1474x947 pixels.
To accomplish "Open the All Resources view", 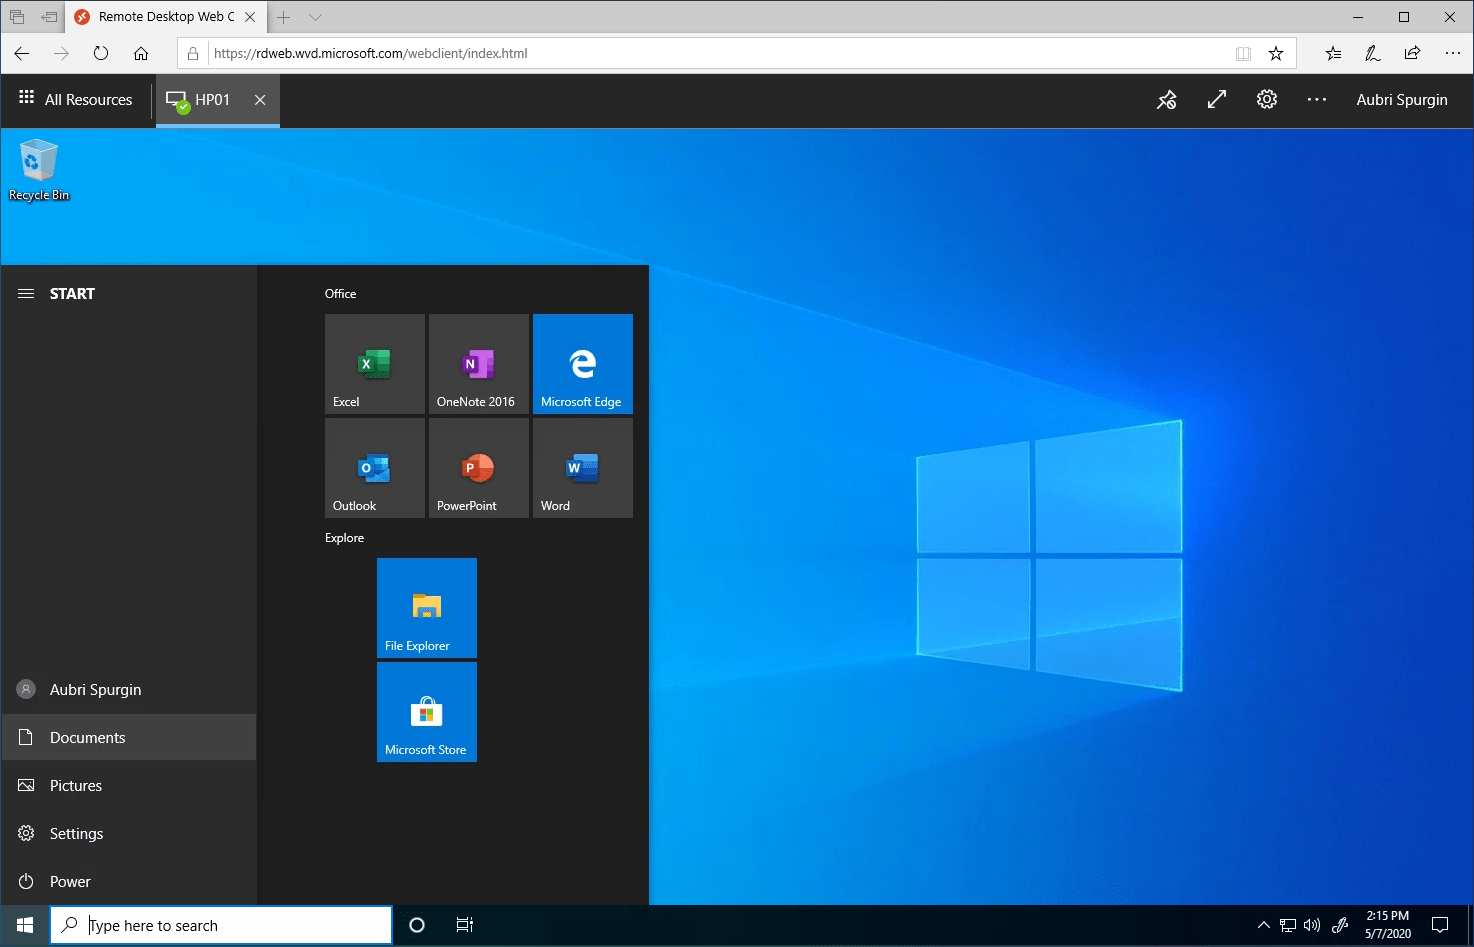I will (x=76, y=100).
